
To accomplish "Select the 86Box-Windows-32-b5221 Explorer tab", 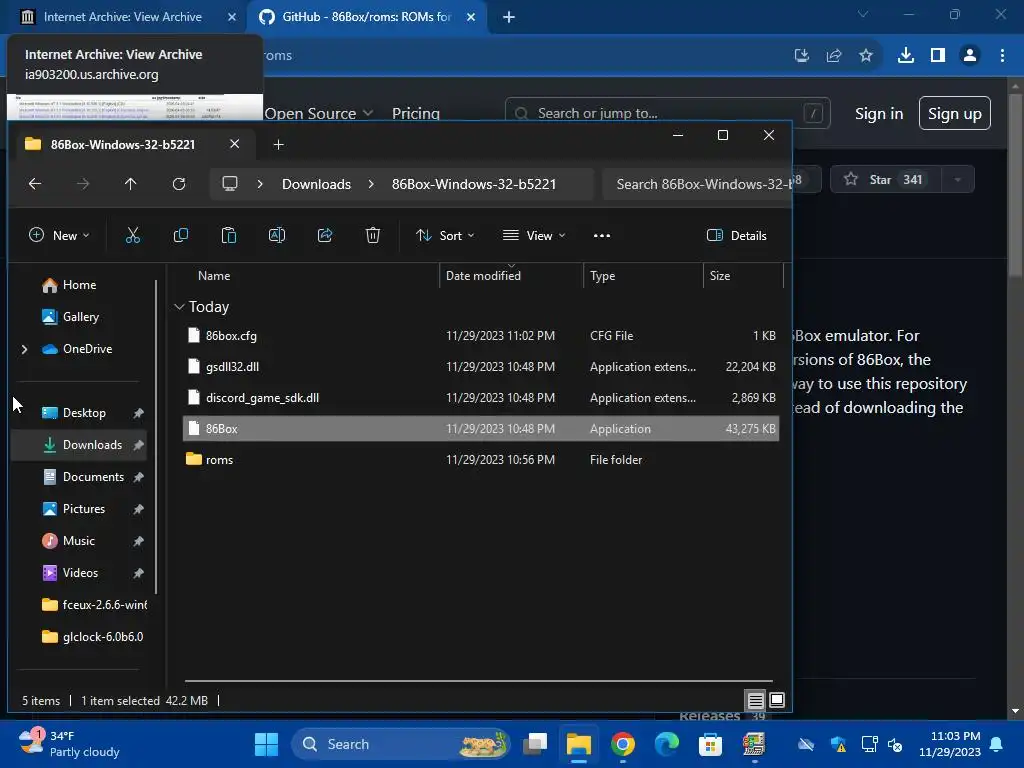I will click(x=123, y=145).
